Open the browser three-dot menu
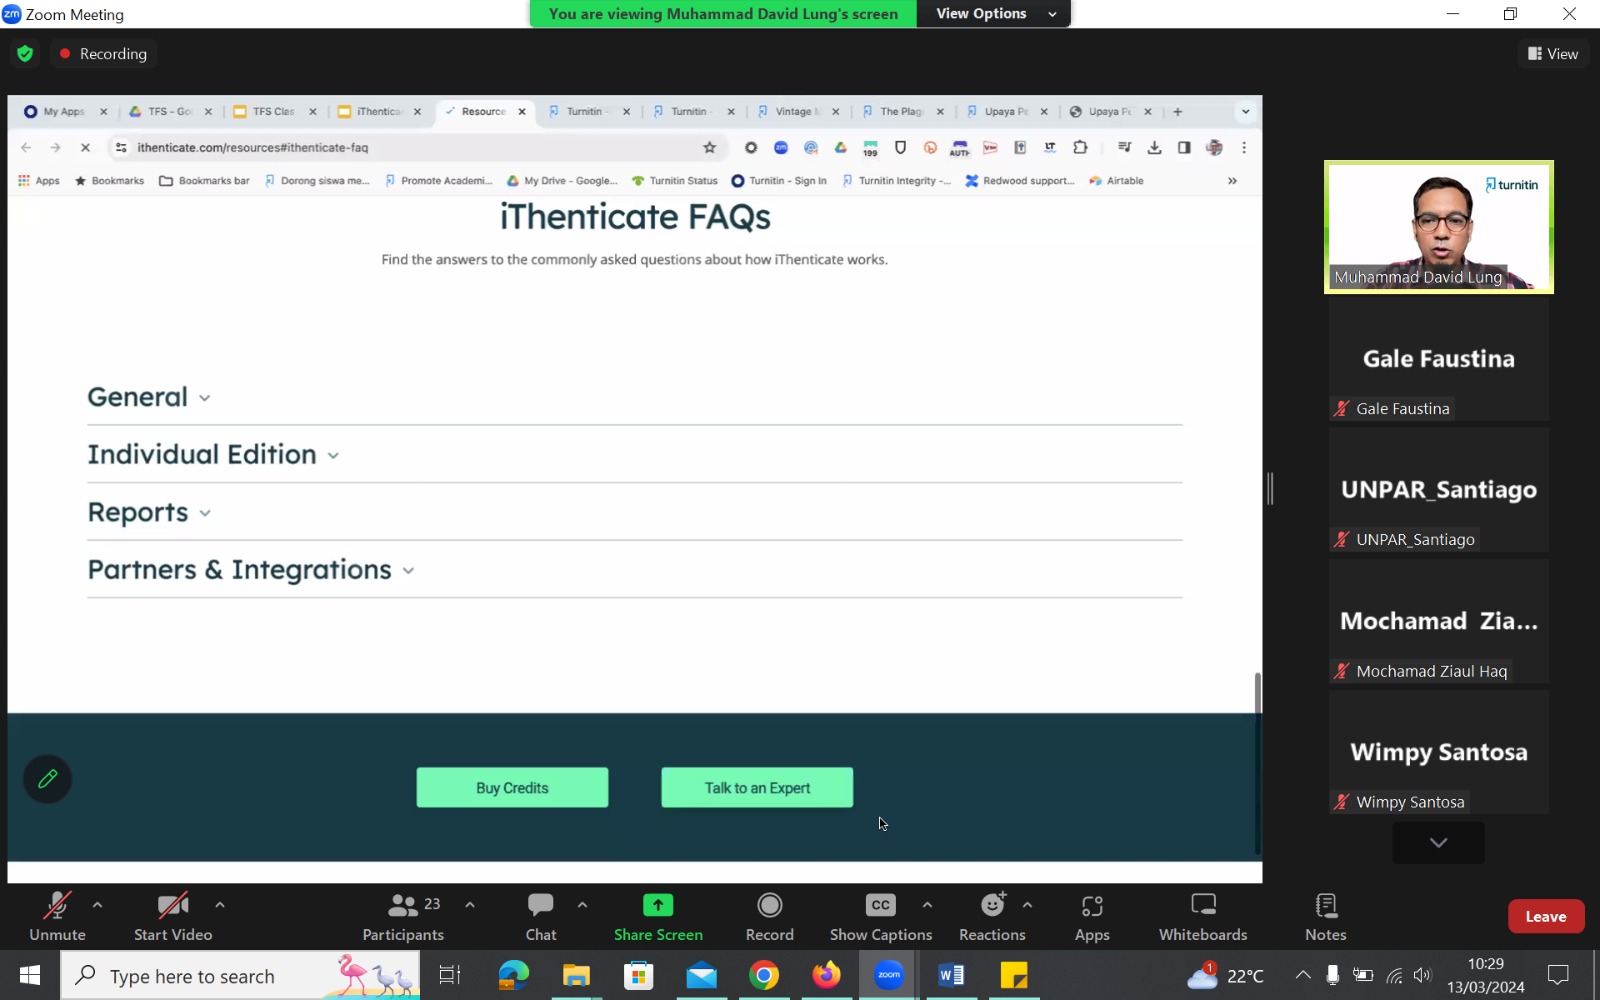Image resolution: width=1600 pixels, height=1000 pixels. (x=1244, y=148)
